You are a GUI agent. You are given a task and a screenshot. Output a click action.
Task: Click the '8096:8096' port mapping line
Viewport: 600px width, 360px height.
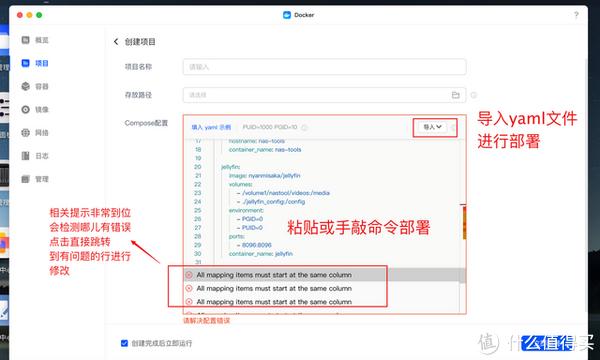point(254,245)
